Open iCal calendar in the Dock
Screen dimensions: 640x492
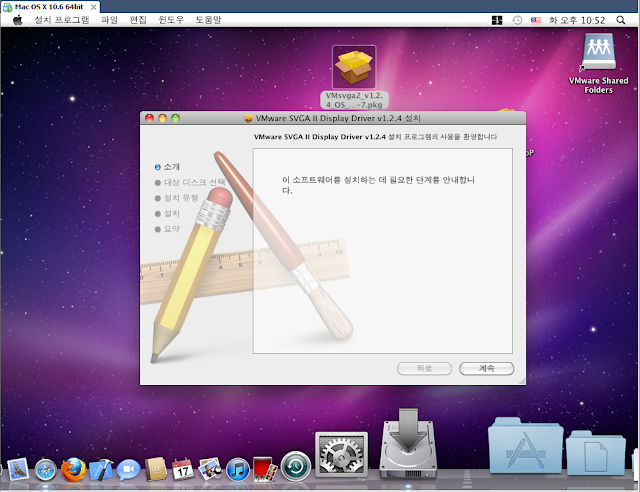coord(183,470)
